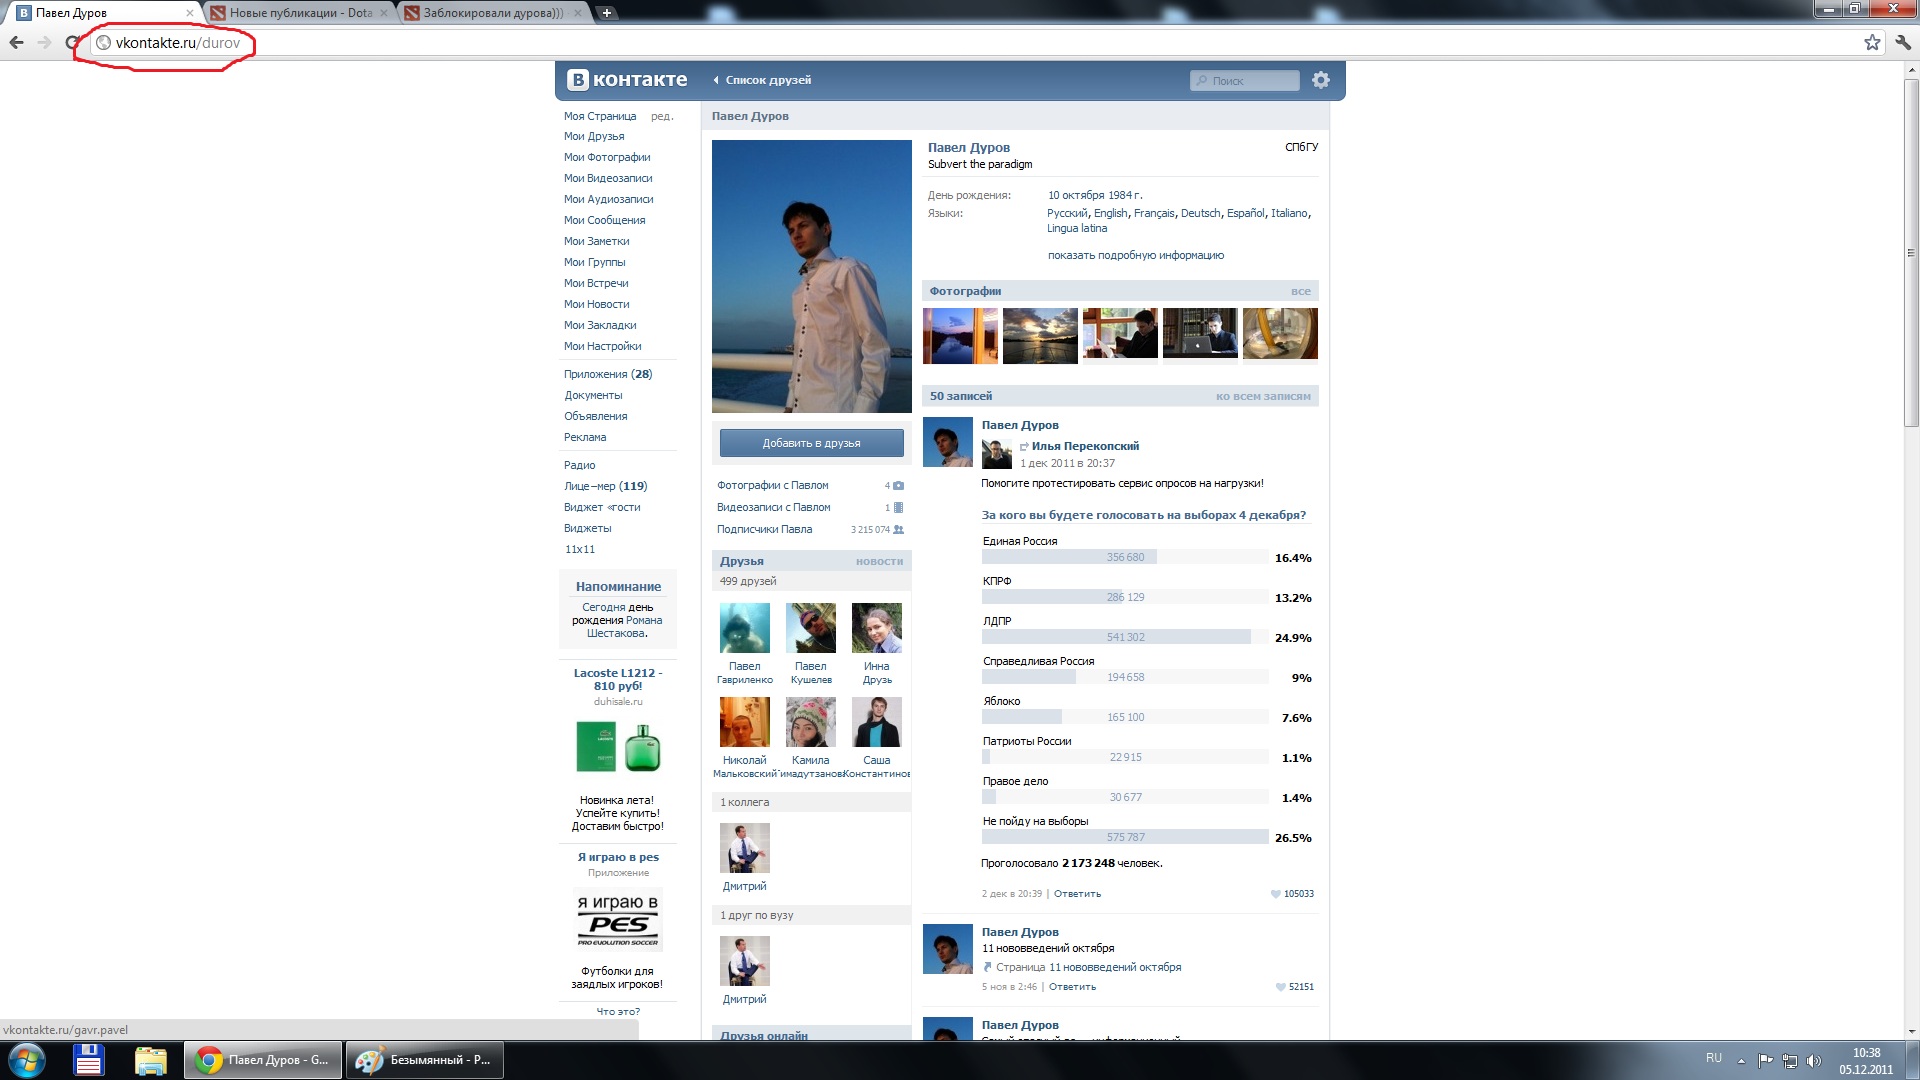The width and height of the screenshot is (1920, 1080).
Task: Open ко всем записям link
Action: (1263, 397)
